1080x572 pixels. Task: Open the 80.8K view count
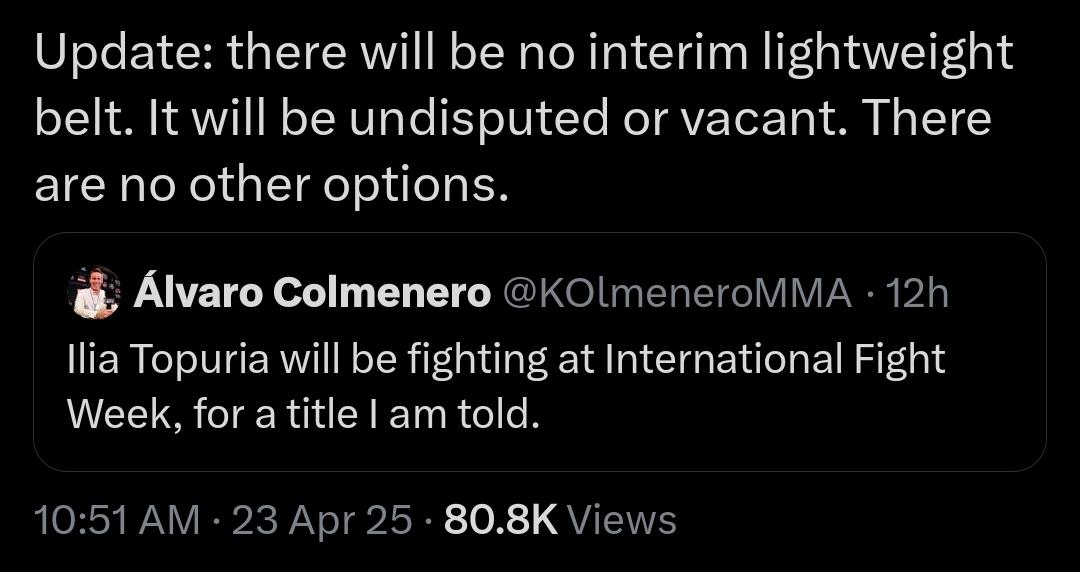pos(500,520)
